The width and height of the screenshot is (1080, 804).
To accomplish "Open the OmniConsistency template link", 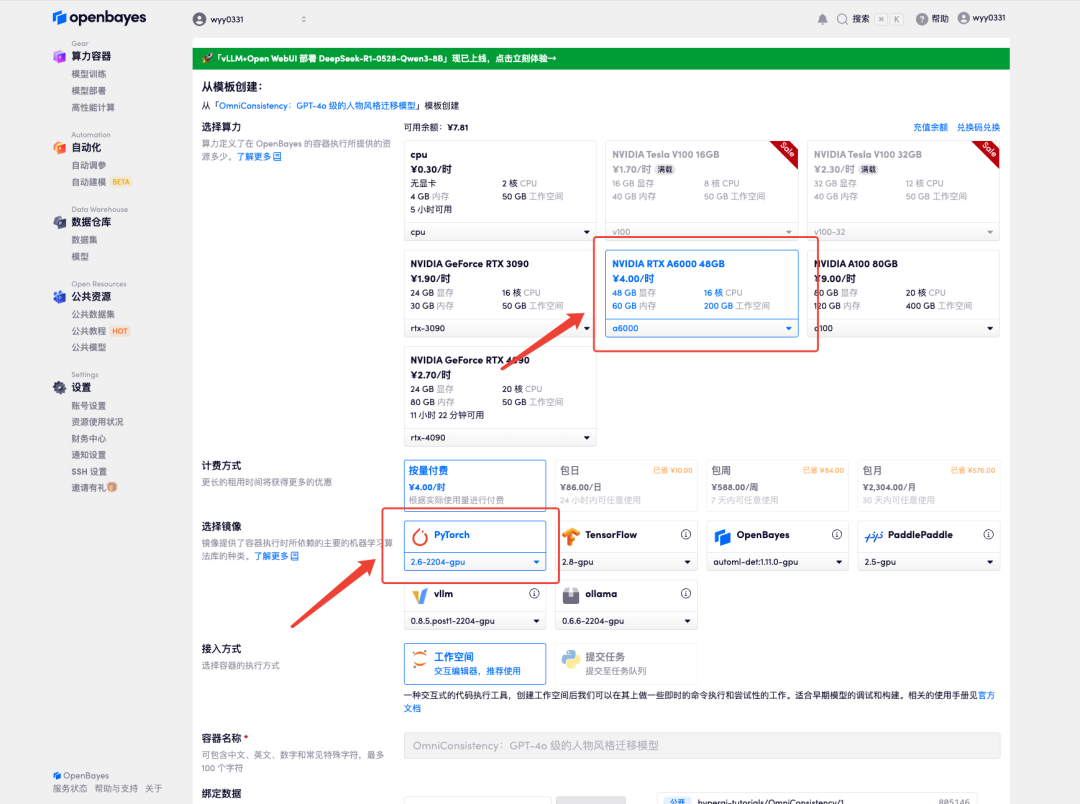I will point(318,105).
